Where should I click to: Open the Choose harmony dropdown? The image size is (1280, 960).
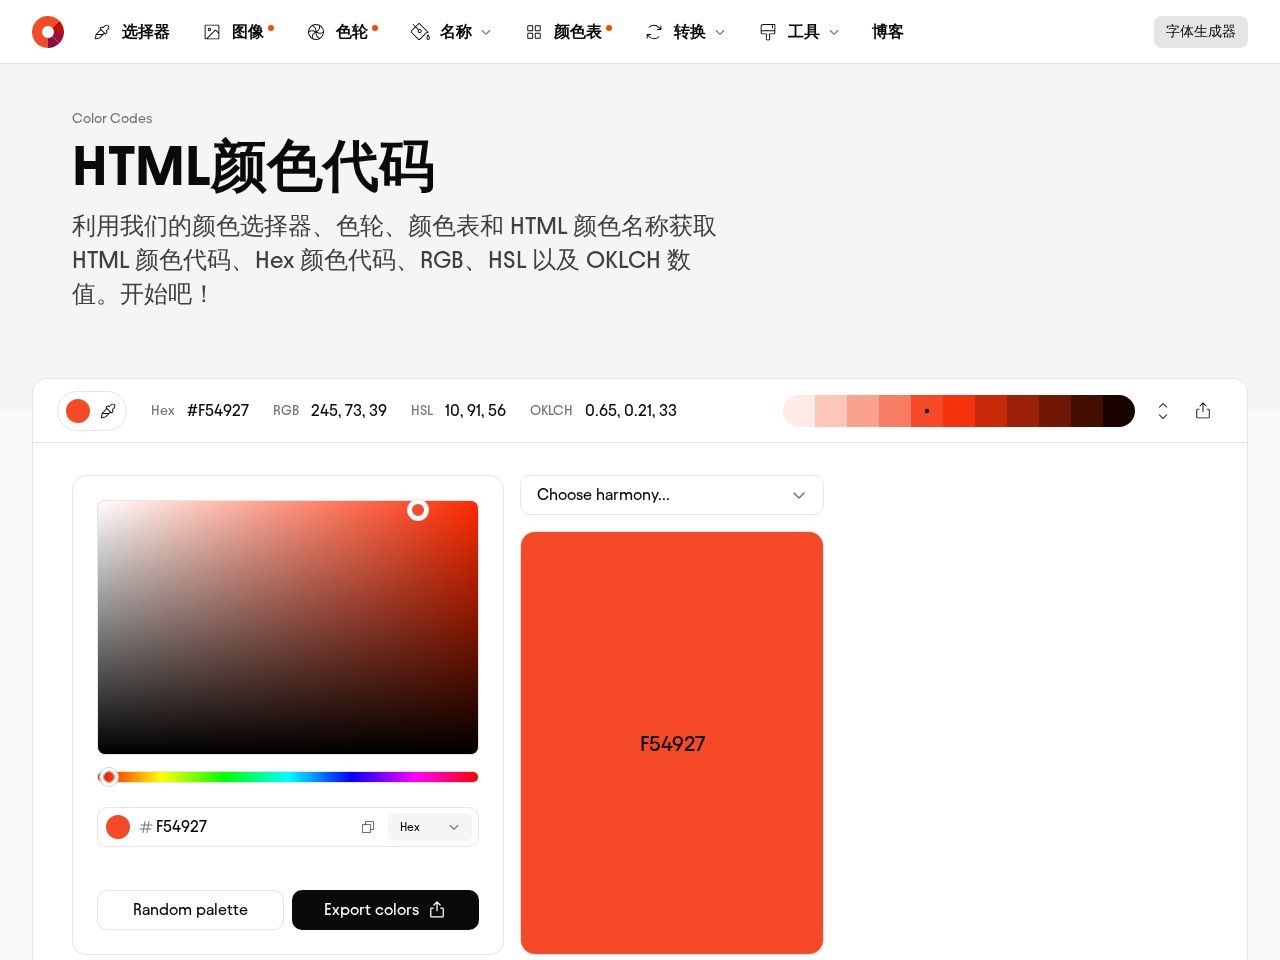point(672,495)
